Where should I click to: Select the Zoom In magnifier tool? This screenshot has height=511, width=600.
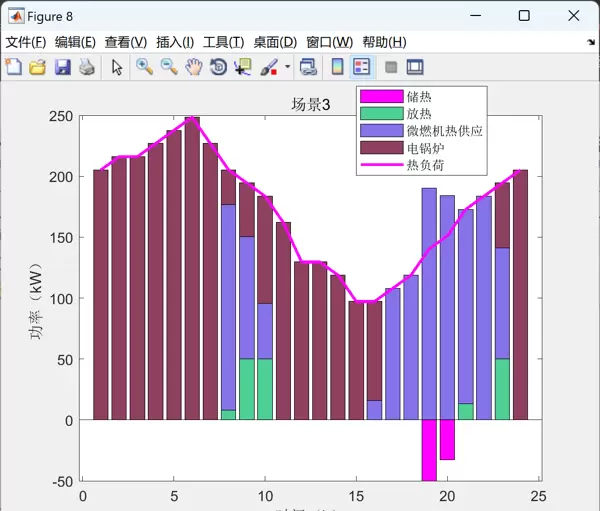click(x=145, y=67)
